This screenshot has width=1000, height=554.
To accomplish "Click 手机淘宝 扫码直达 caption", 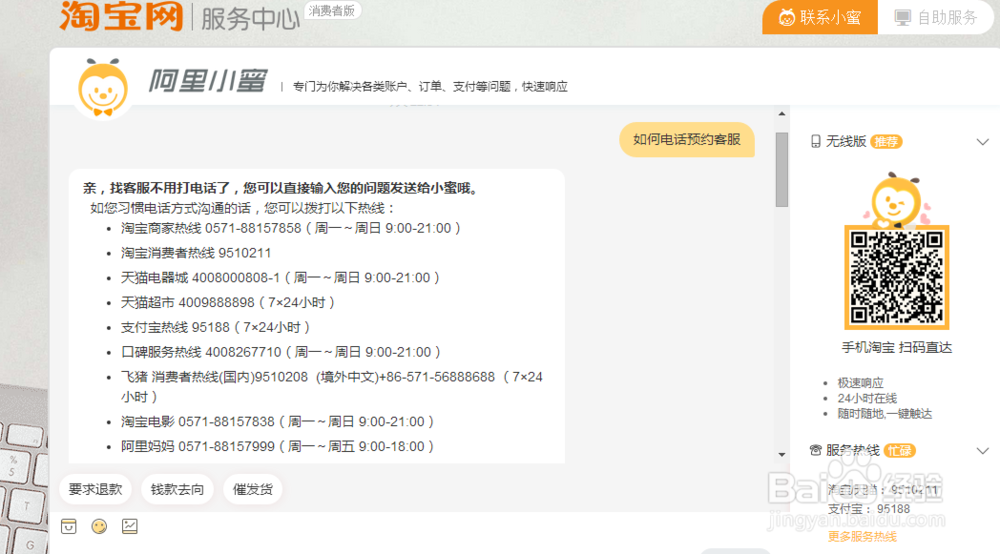I will [897, 347].
